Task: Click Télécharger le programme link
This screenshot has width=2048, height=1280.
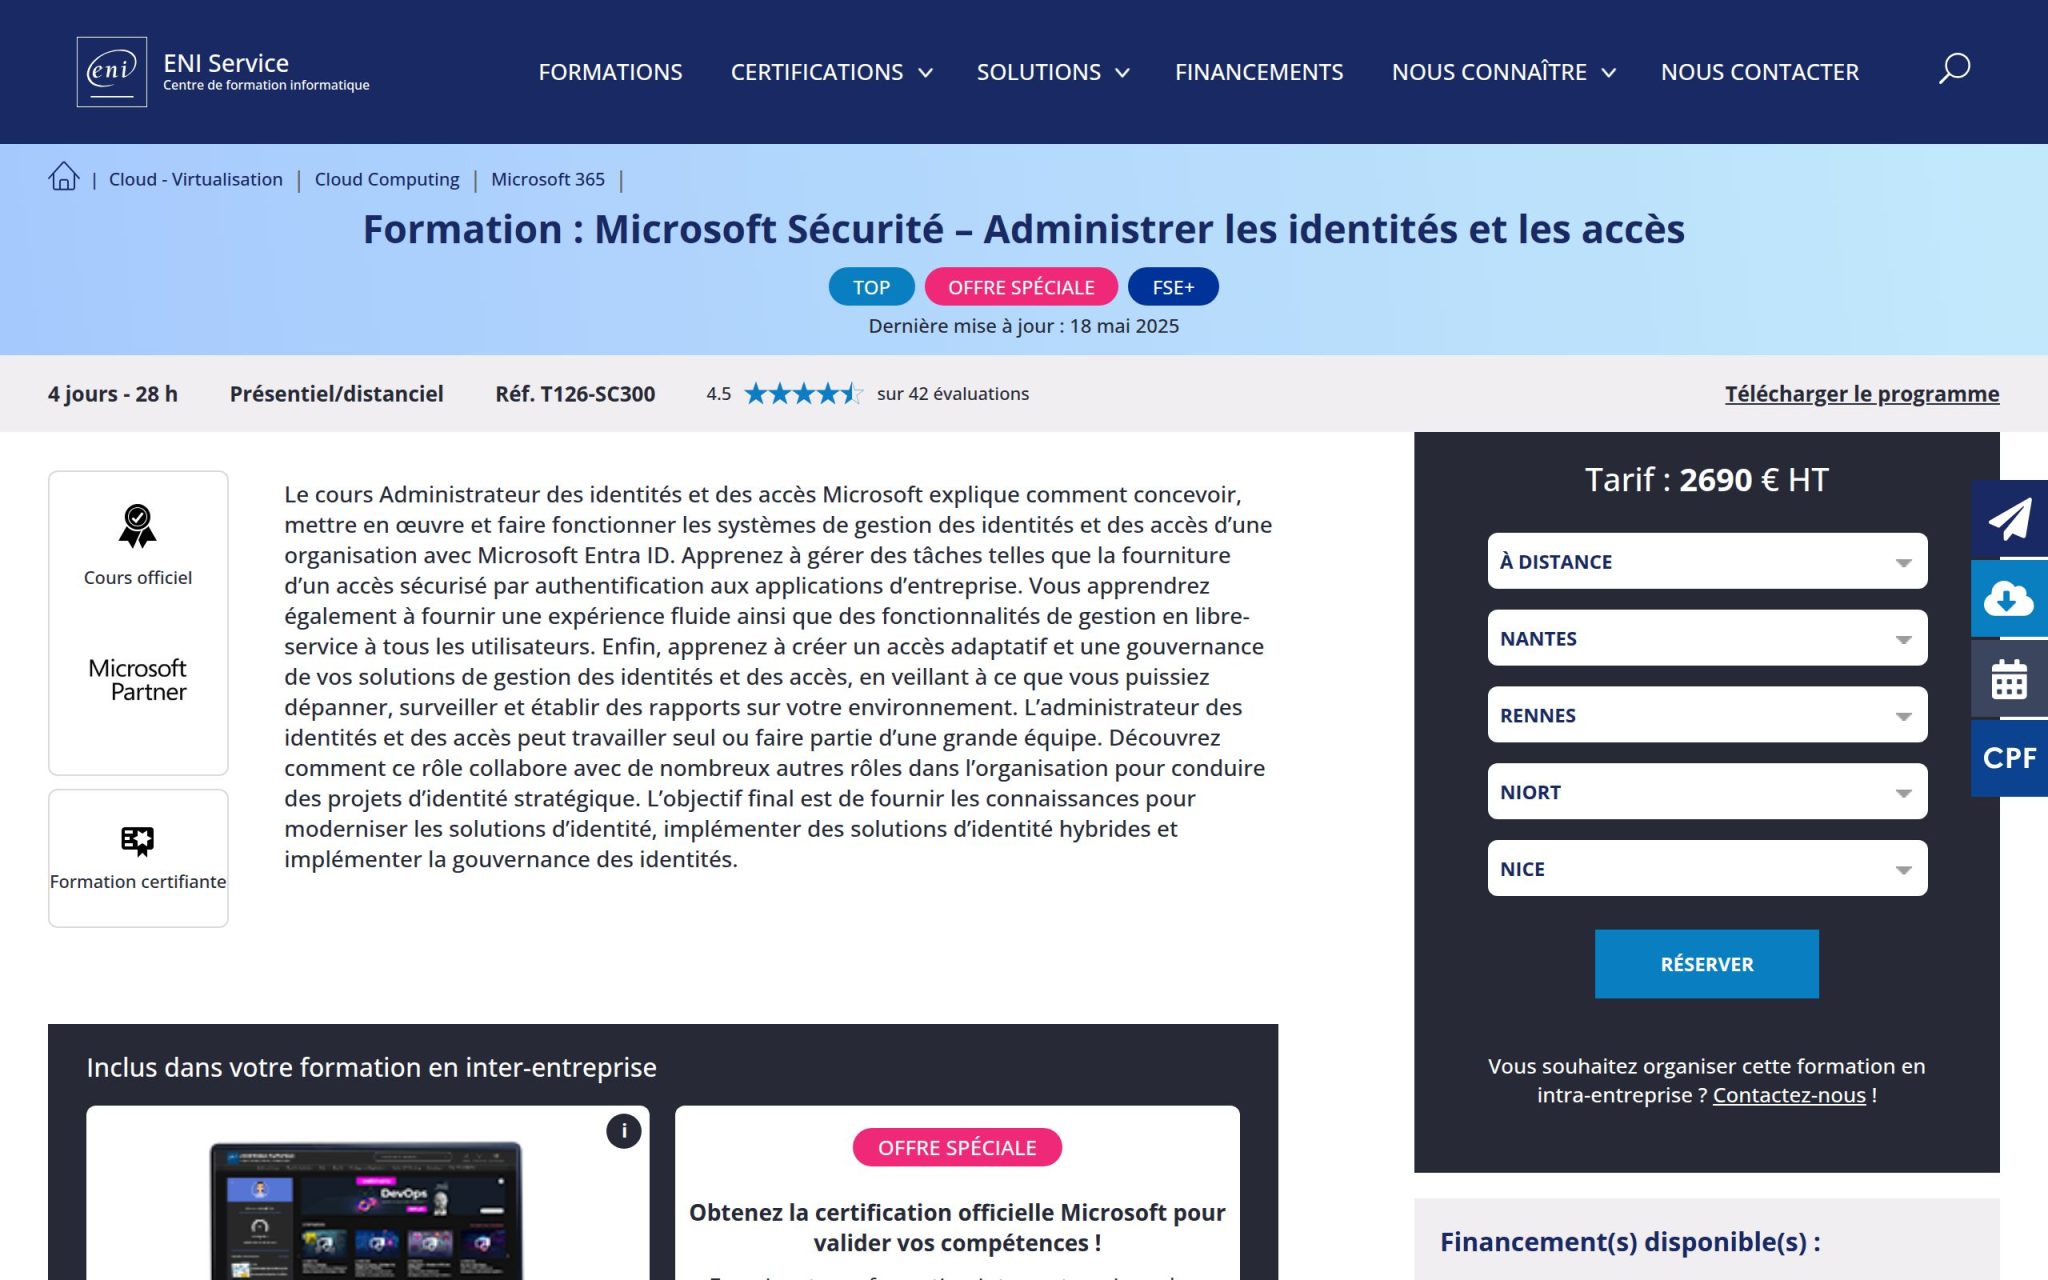Action: [1862, 394]
